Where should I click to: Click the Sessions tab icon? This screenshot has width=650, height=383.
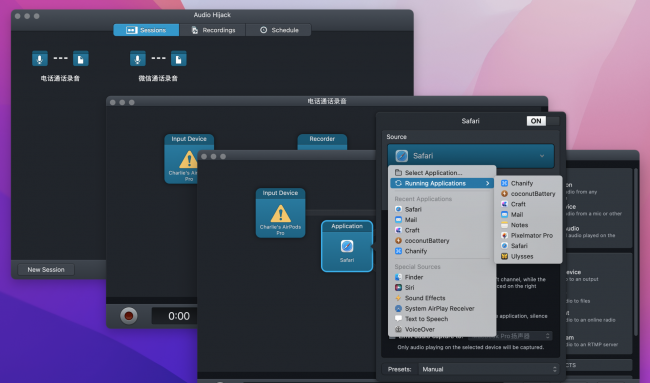click(x=131, y=30)
